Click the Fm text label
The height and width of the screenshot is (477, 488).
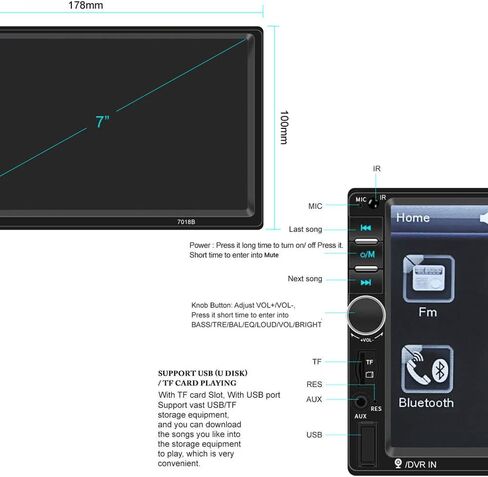(x=428, y=312)
